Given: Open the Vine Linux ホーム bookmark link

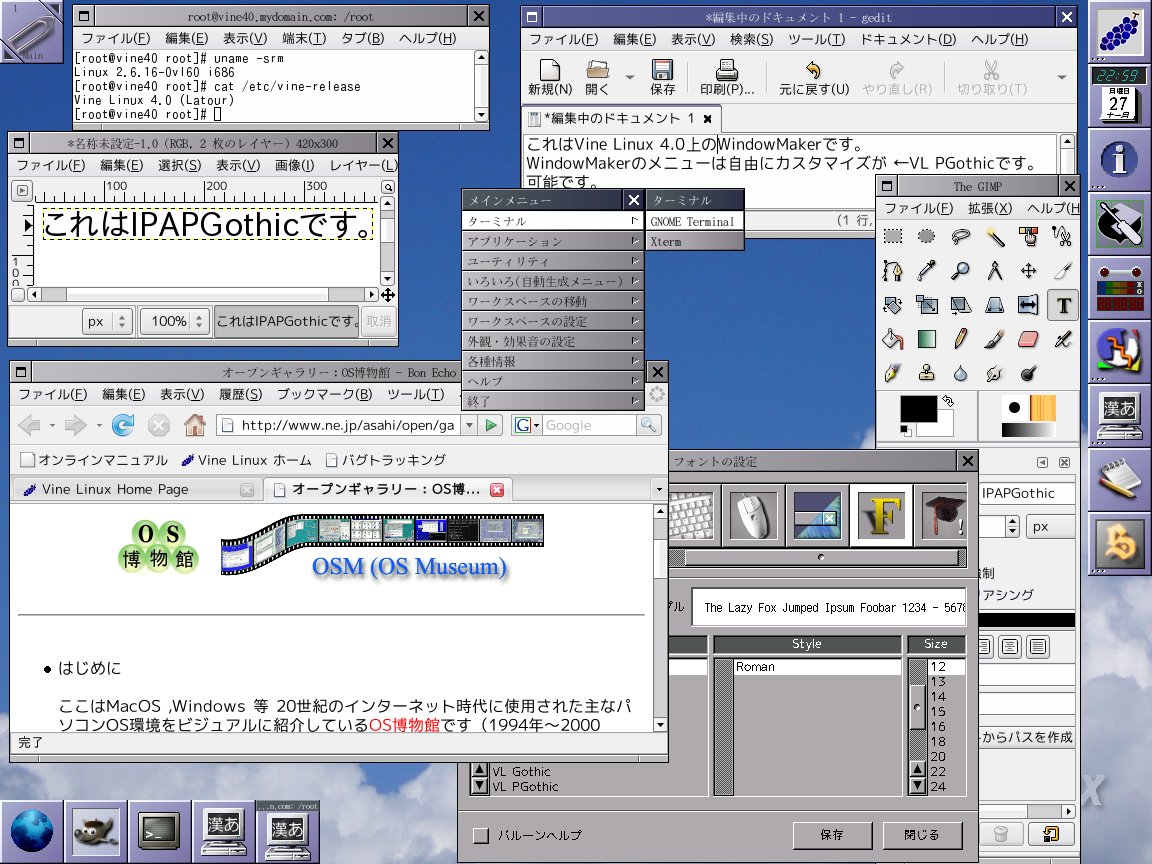Looking at the screenshot, I should pos(245,460).
